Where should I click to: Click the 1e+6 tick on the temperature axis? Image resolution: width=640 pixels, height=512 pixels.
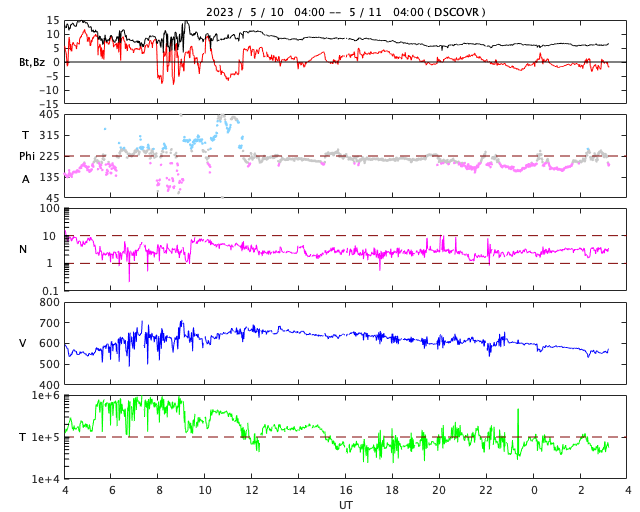coord(46,395)
